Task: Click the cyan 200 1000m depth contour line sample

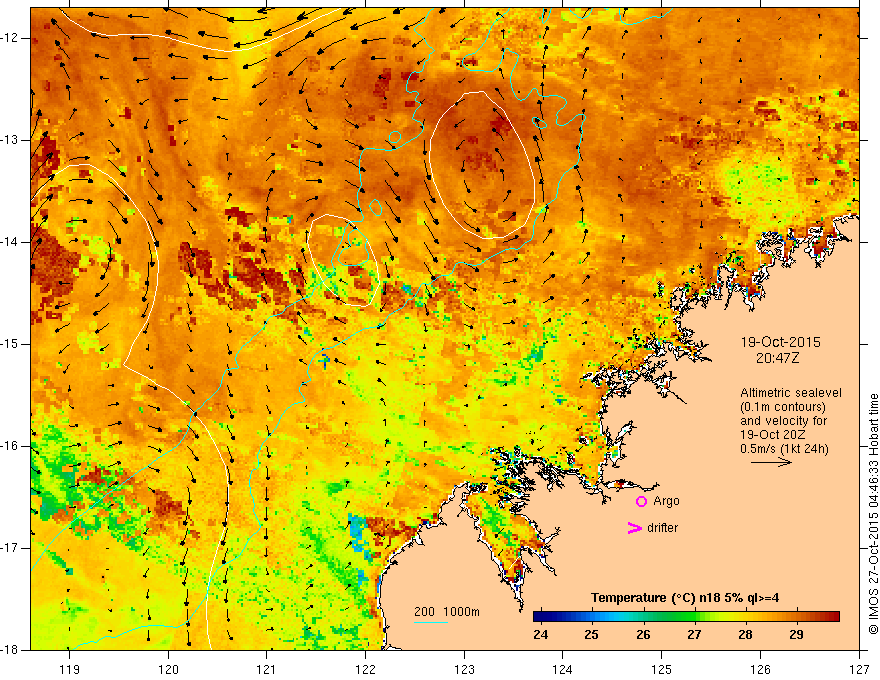Action: [431, 622]
